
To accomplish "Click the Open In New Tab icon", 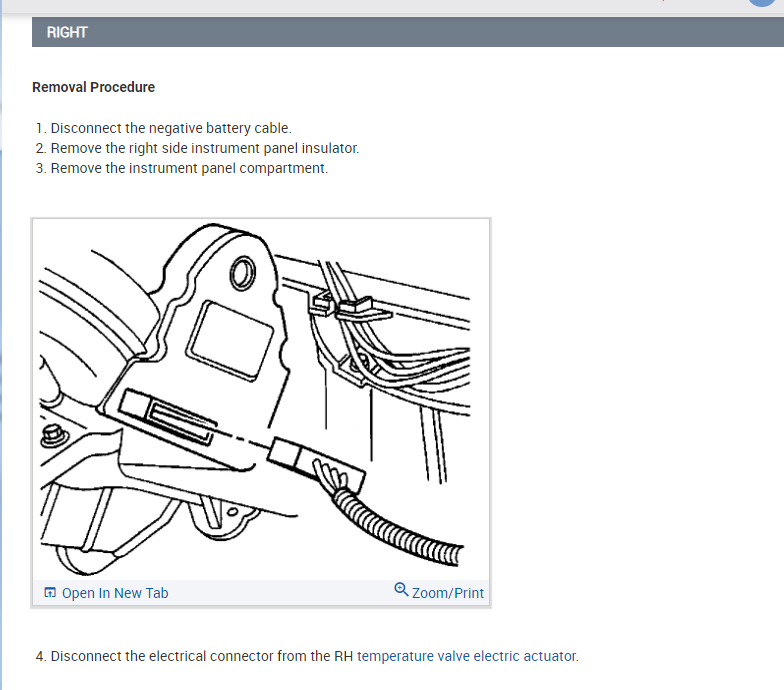I will pos(50,592).
